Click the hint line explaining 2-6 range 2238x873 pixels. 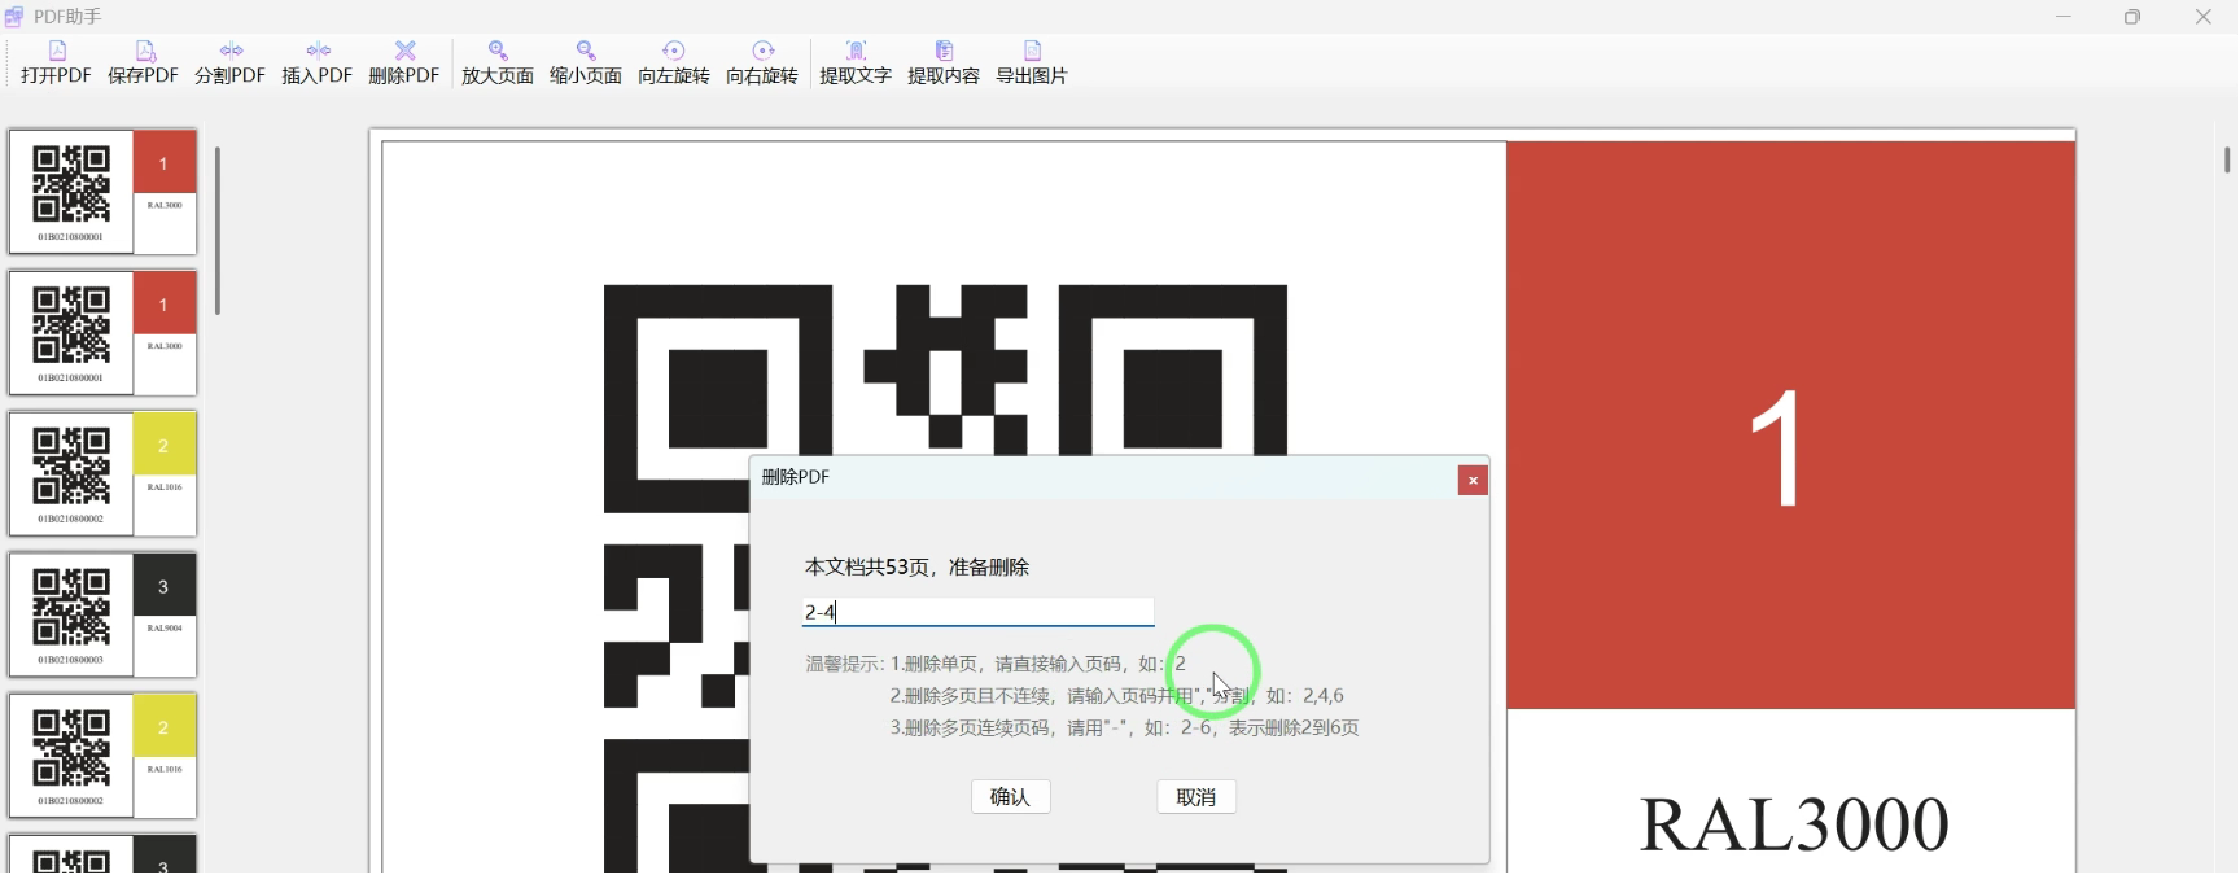tap(1125, 727)
